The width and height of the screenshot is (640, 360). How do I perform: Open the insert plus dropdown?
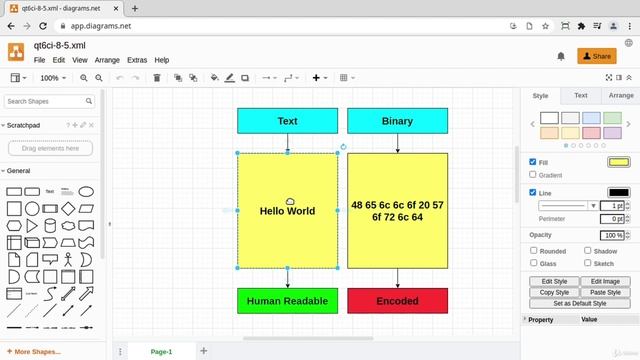320,78
